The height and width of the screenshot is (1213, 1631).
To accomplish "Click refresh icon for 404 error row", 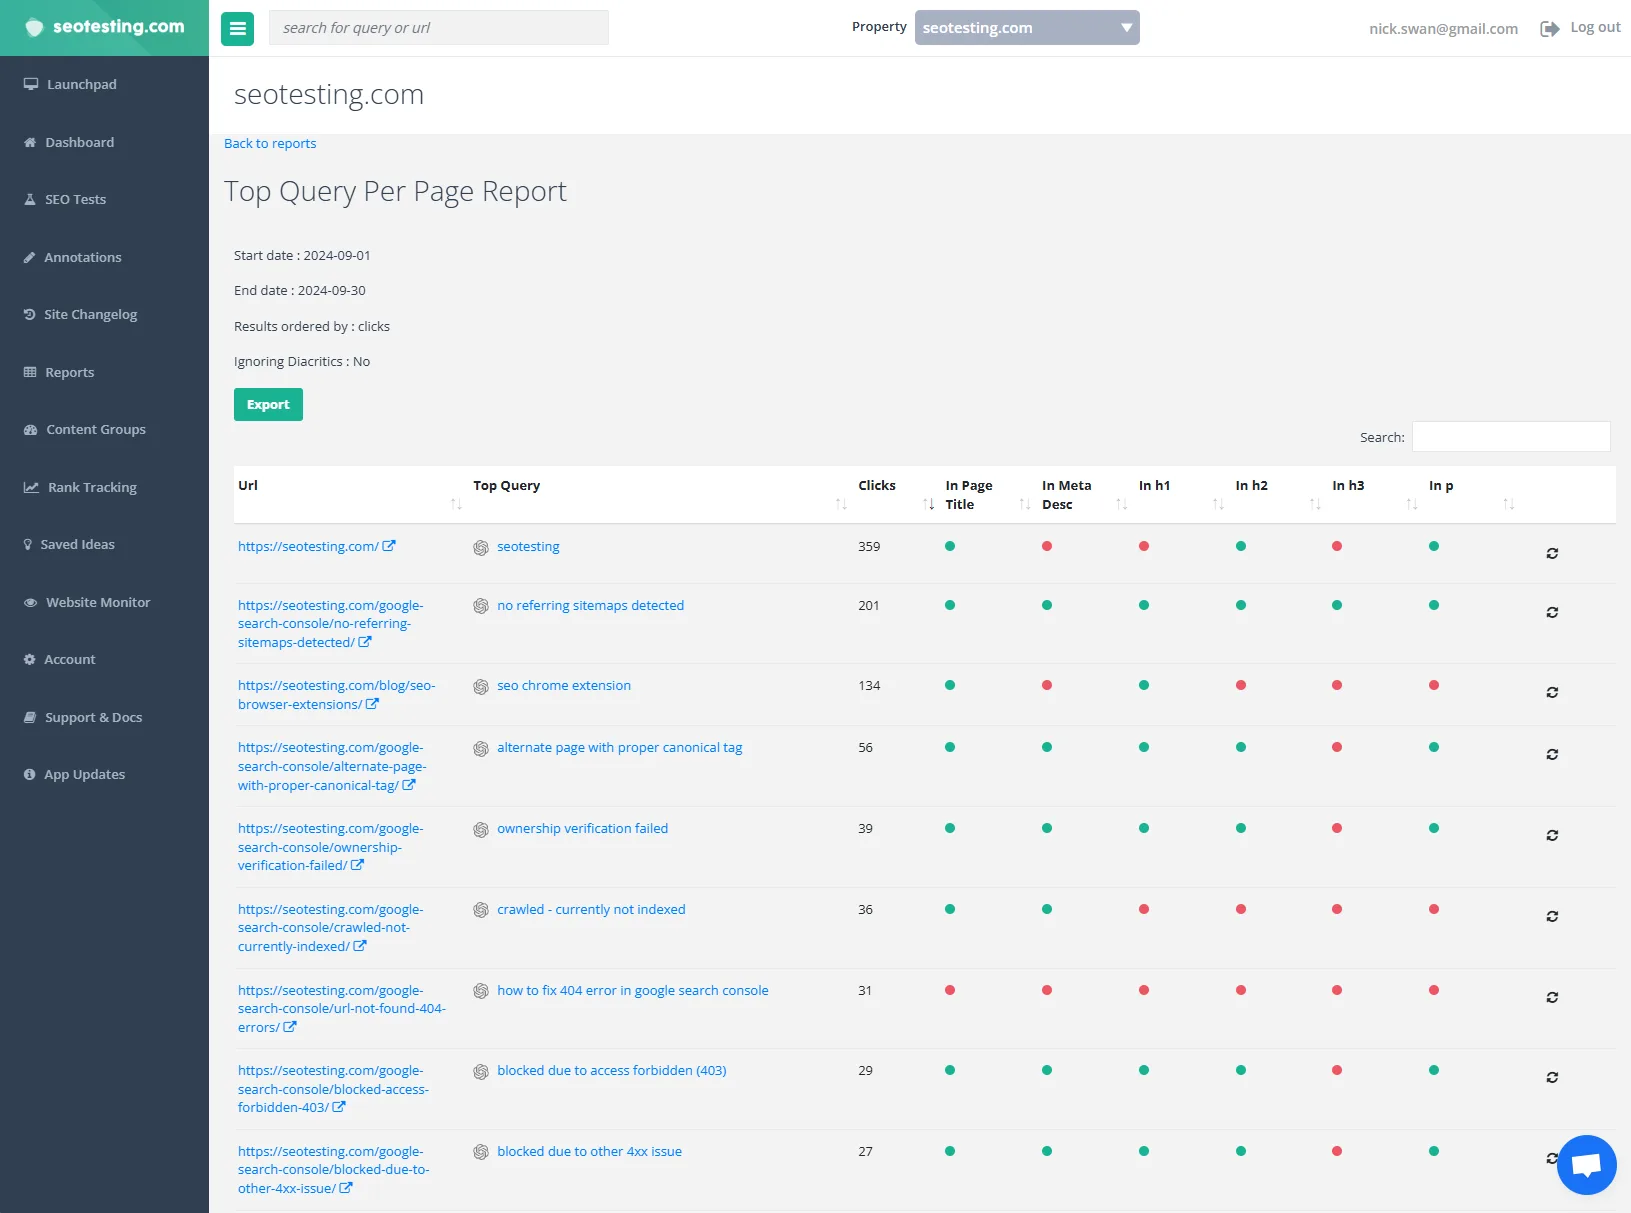I will click(x=1552, y=997).
